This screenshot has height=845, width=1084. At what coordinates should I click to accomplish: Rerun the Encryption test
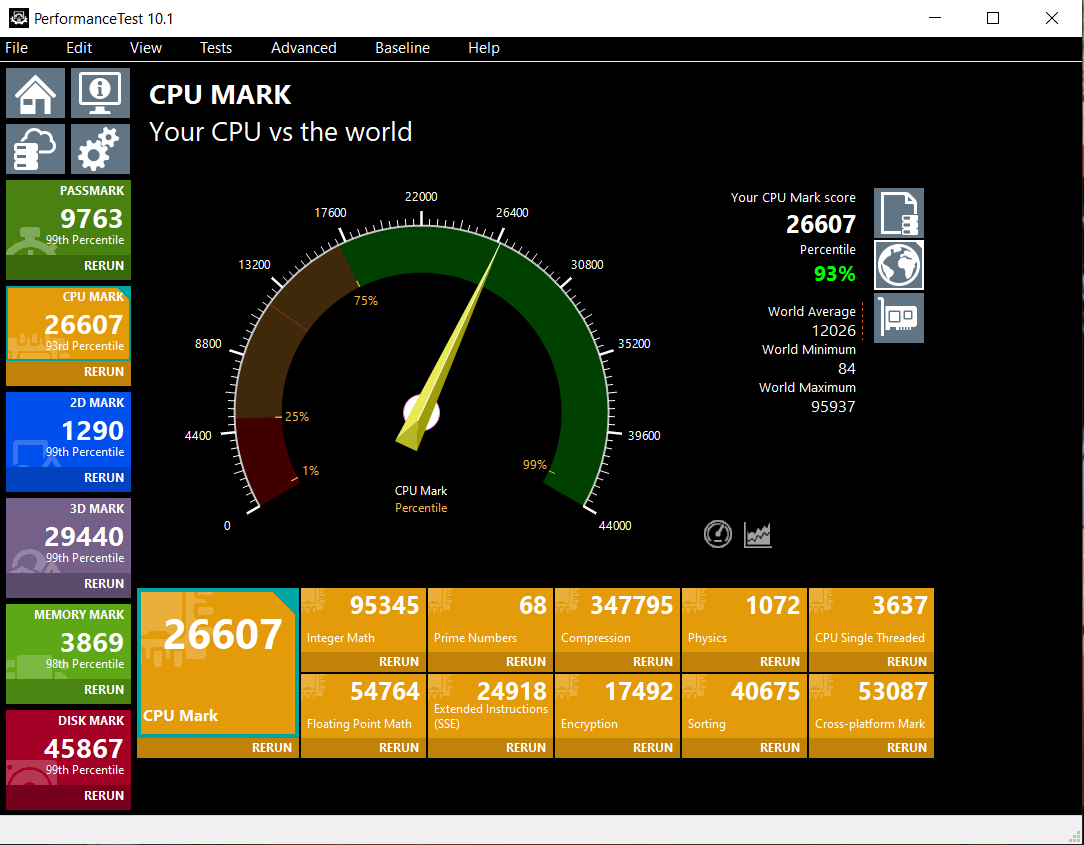(652, 747)
